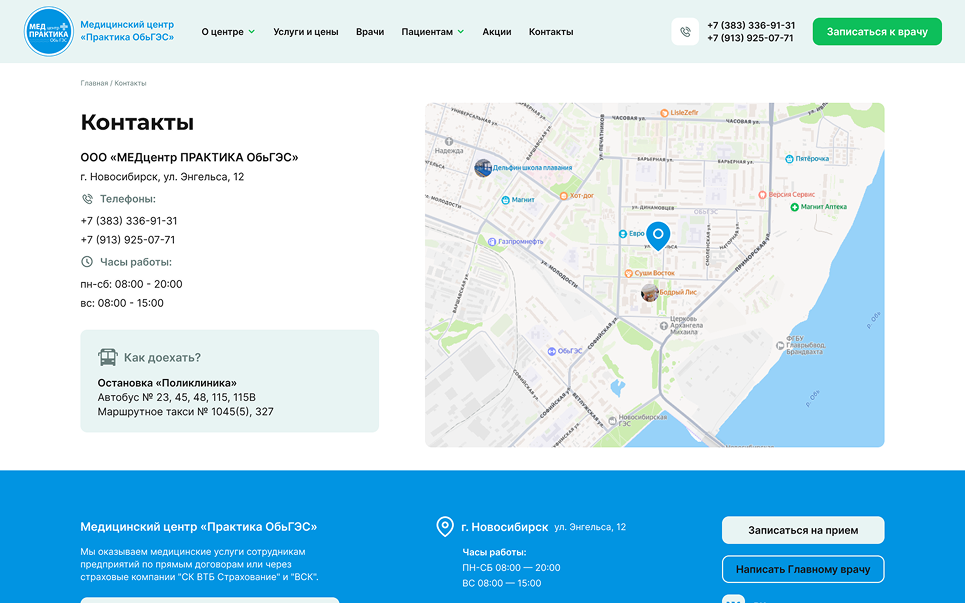
Task: Click the phone icon in the header
Action: (685, 32)
